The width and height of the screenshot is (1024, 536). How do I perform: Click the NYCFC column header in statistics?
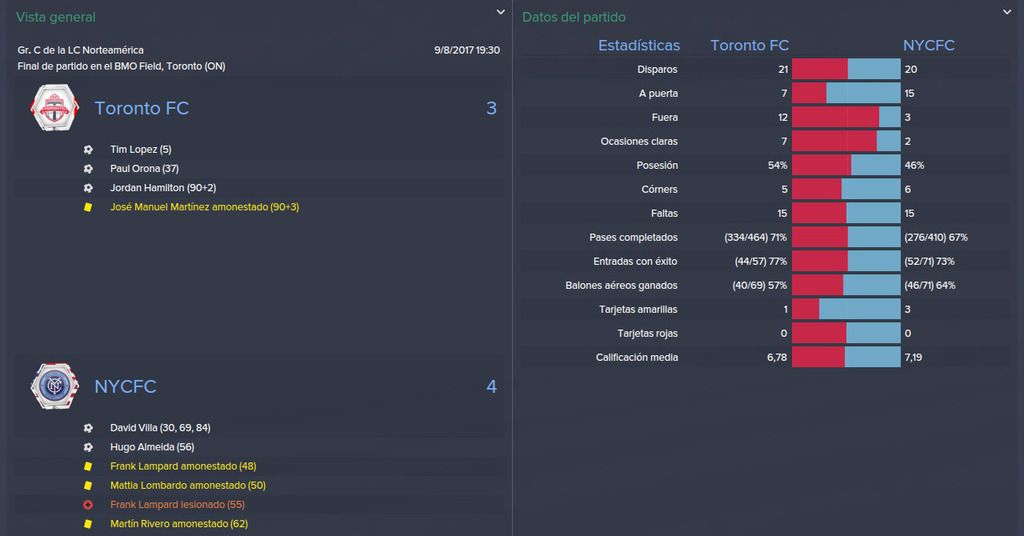pyautogui.click(x=928, y=45)
